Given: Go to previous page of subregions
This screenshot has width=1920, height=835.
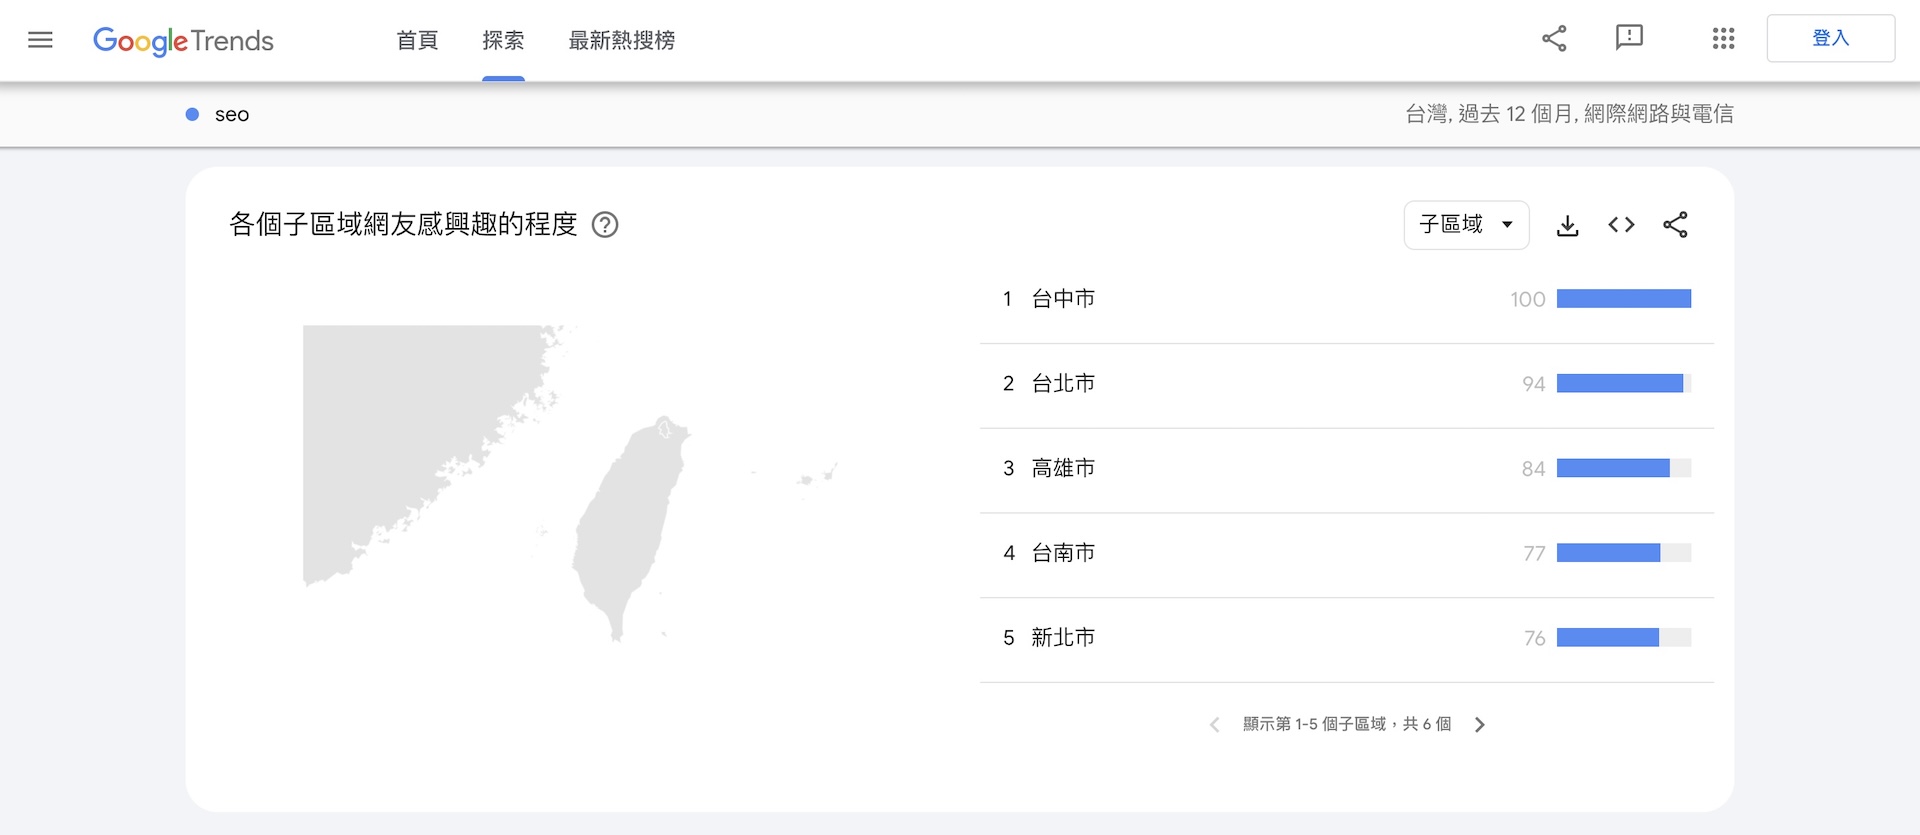Looking at the screenshot, I should click(x=1214, y=725).
